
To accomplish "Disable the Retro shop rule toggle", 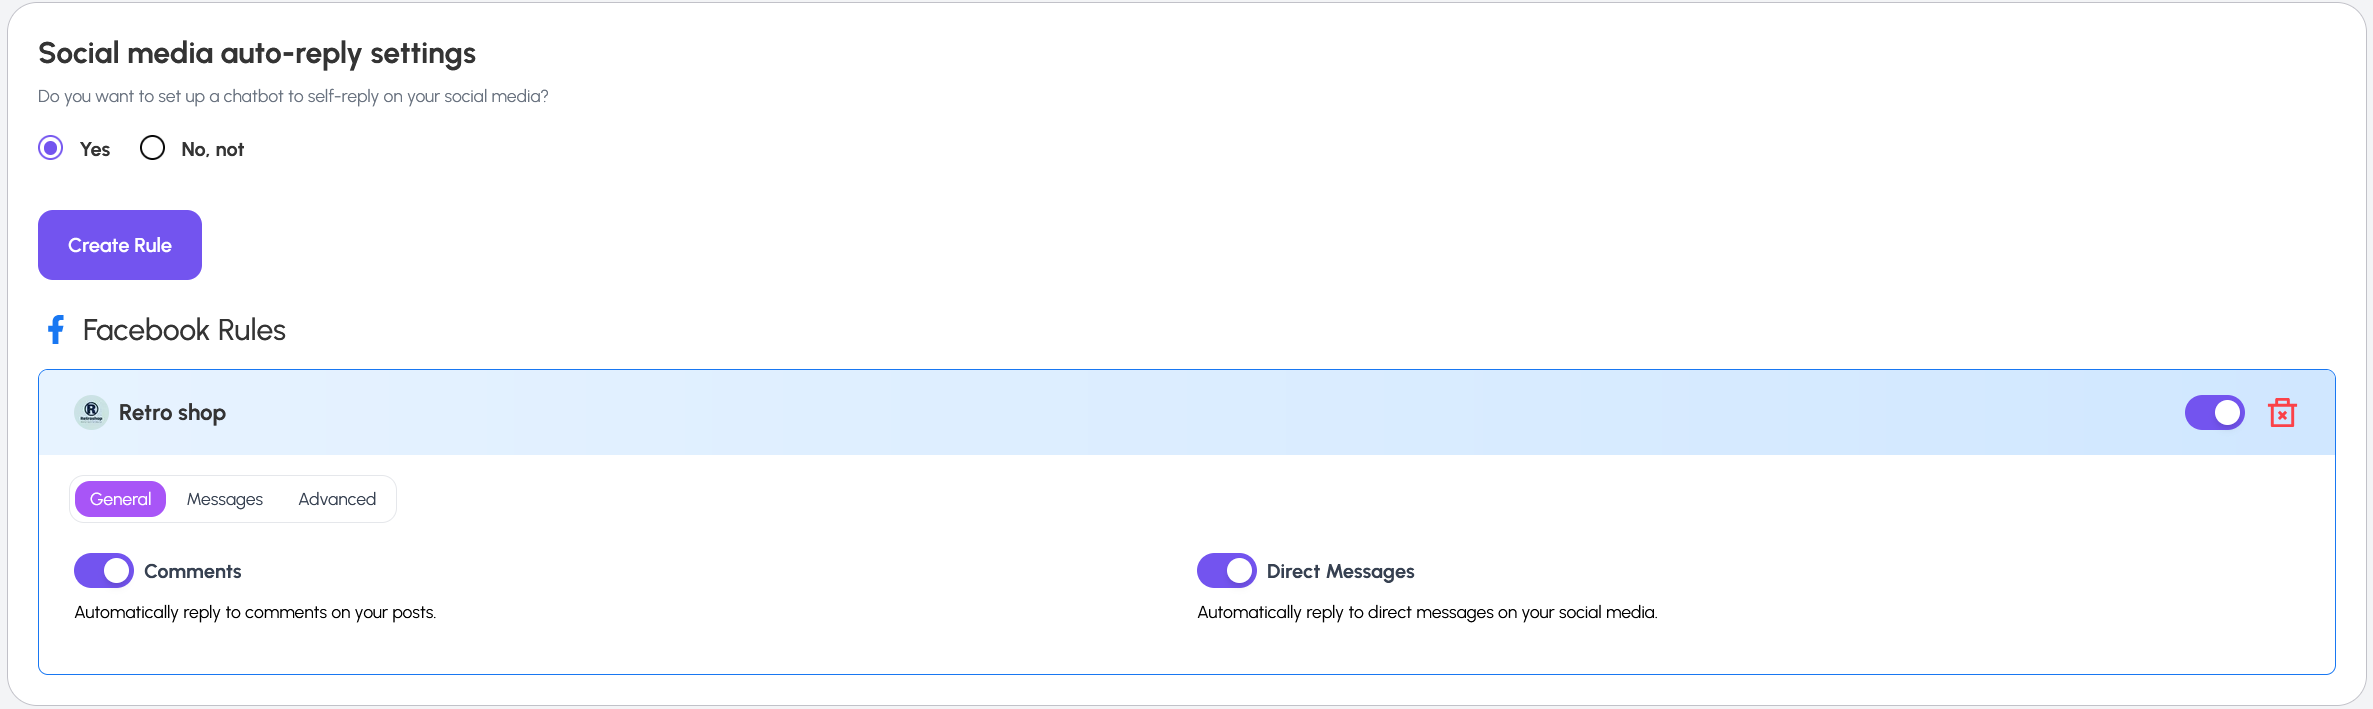I will [x=2214, y=412].
